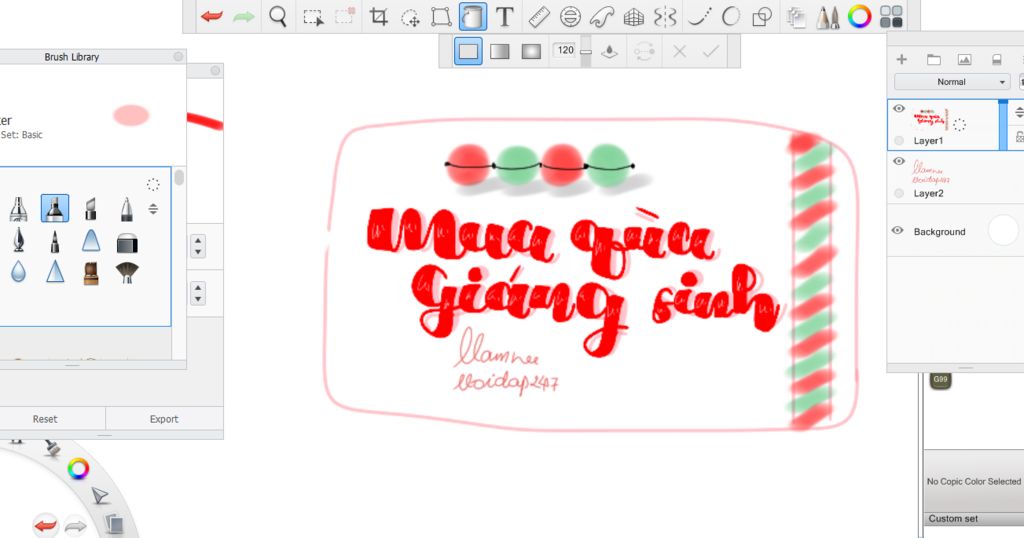The image size is (1024, 538).
Task: Cancel the fill with the X button
Action: (x=679, y=51)
